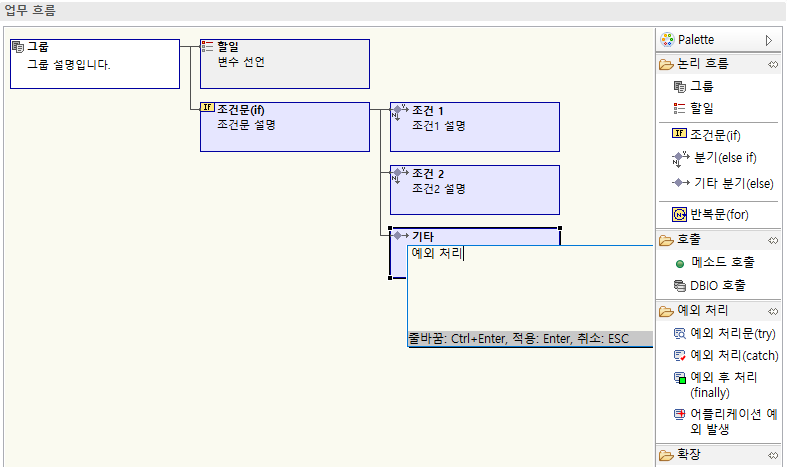Screen dimensions: 787x467
Task: Collapse the 호출 palette drawer
Action: (x=689, y=240)
